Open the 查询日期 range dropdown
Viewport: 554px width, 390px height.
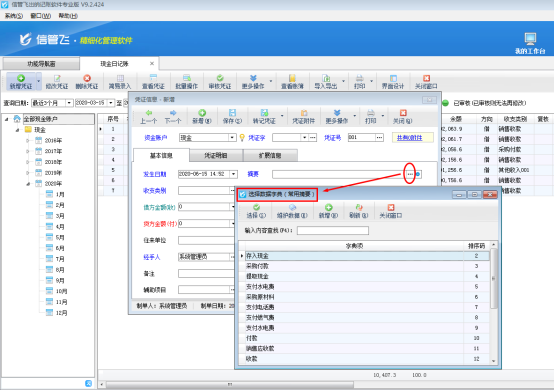pos(69,103)
